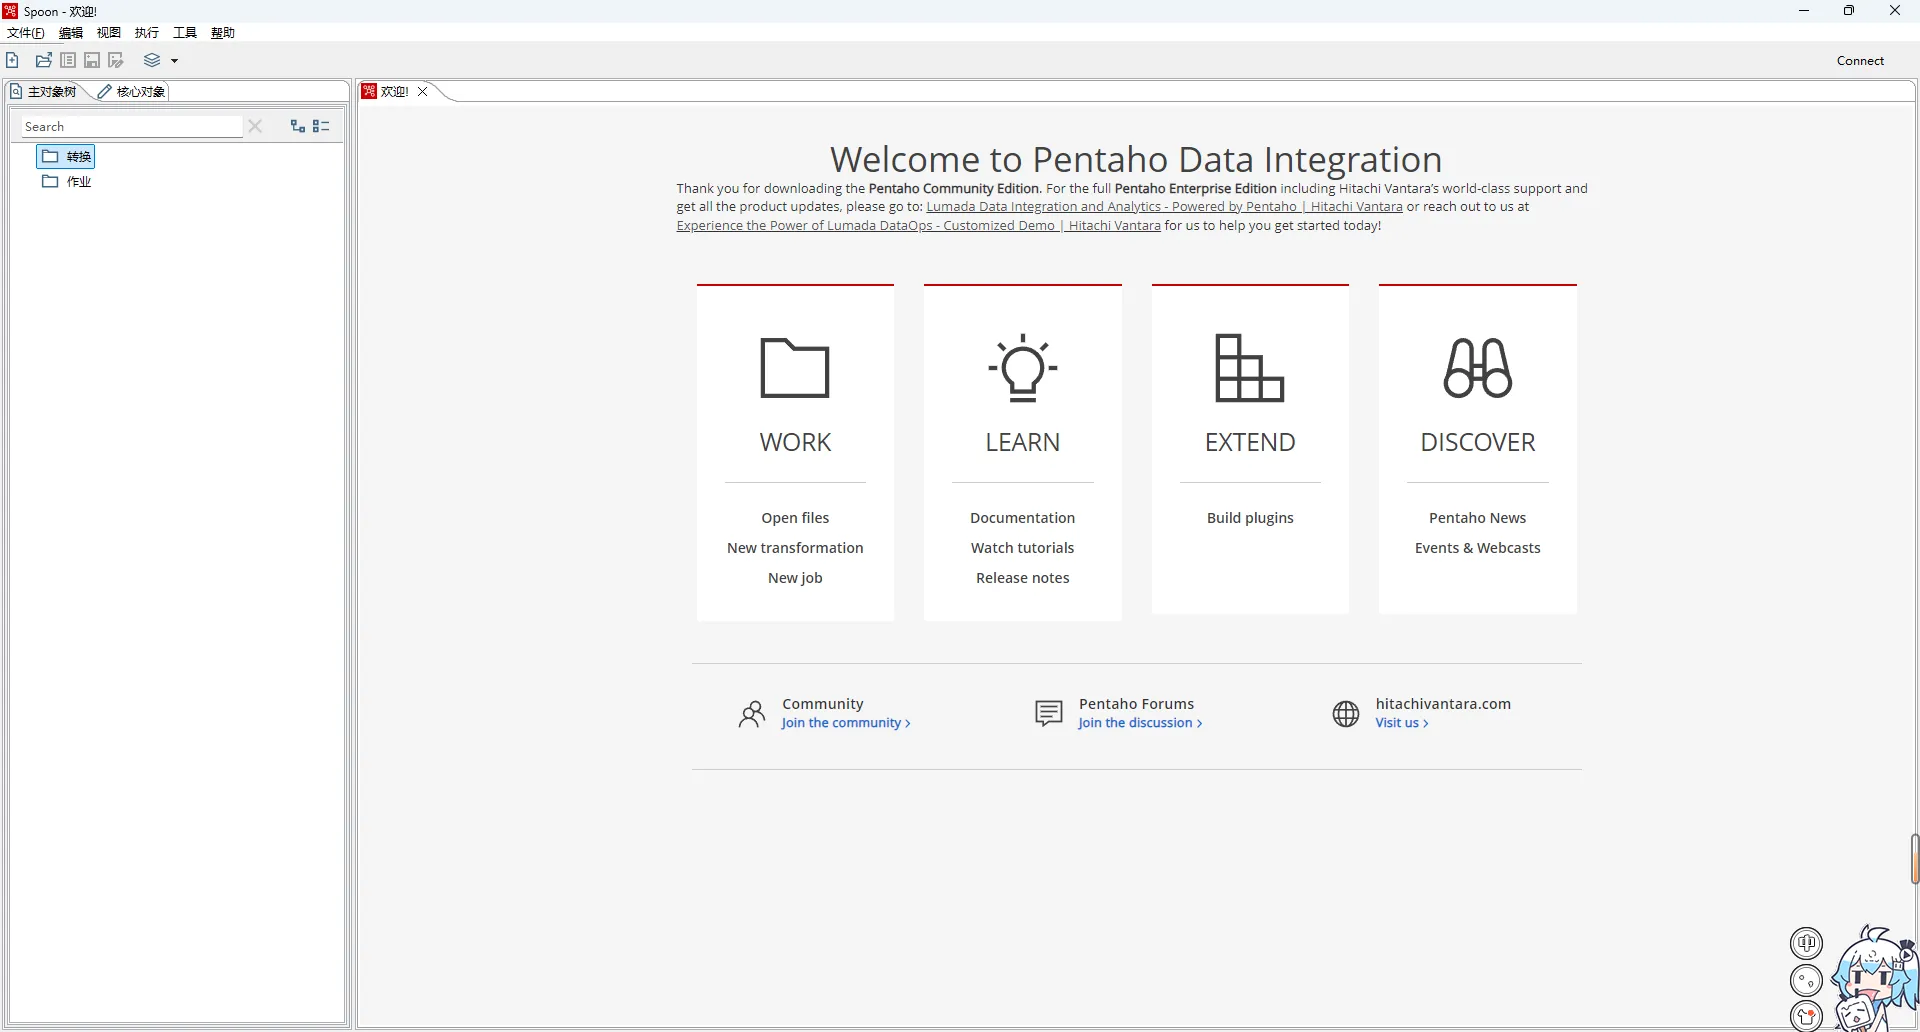Viewport: 1920px width, 1032px height.
Task: Open the Experience the Power of Lumada DataOps link
Action: coord(918,226)
